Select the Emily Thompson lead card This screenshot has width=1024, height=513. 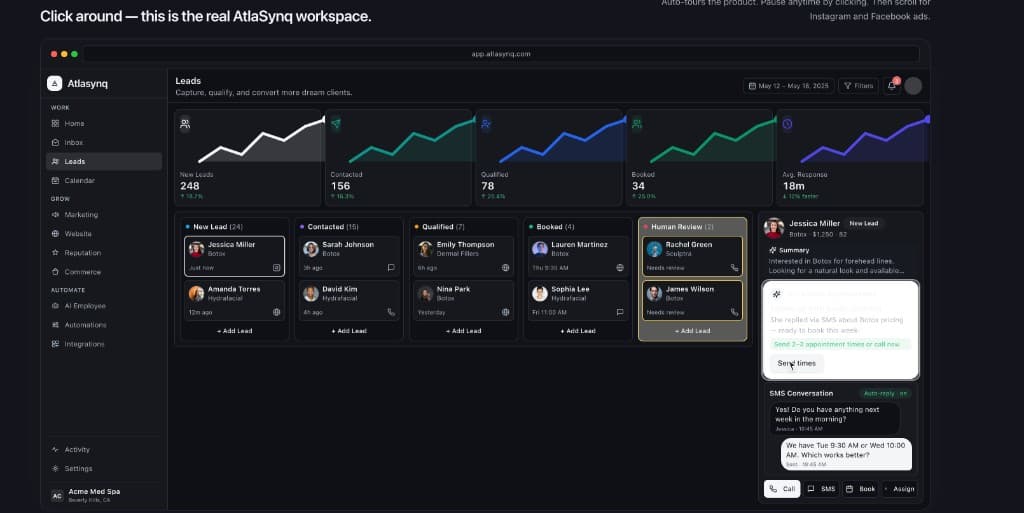[x=464, y=256]
